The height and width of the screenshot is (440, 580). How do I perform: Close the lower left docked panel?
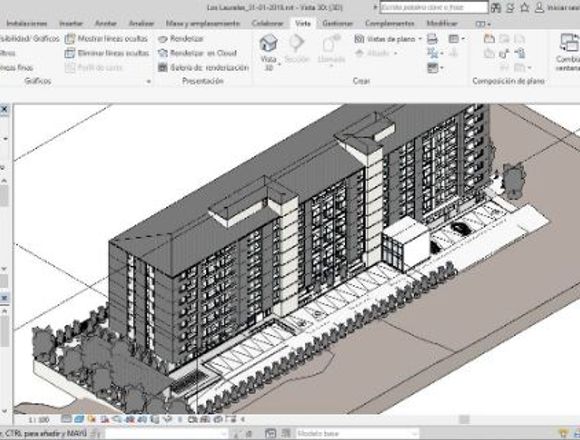4,298
